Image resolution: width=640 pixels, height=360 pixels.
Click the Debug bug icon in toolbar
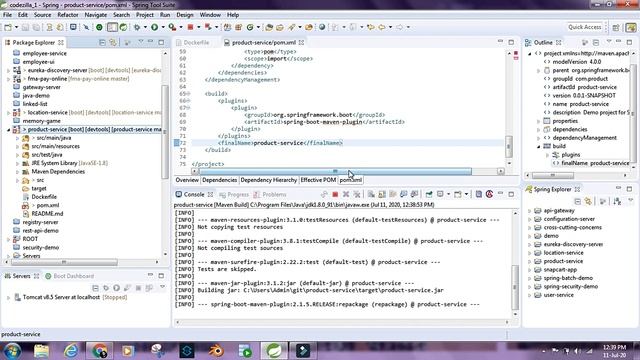[137, 27]
